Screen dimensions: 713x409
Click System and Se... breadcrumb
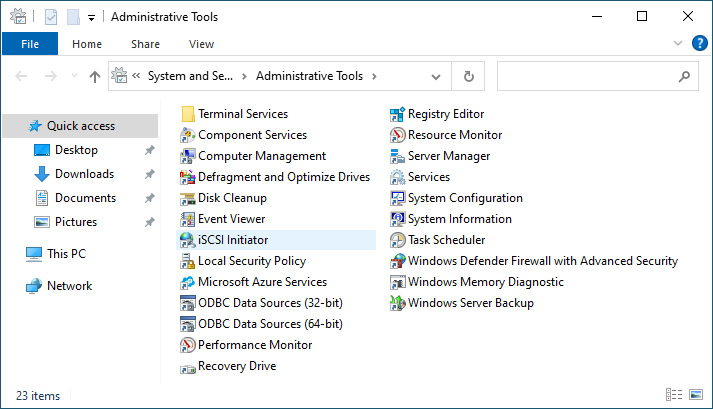190,76
